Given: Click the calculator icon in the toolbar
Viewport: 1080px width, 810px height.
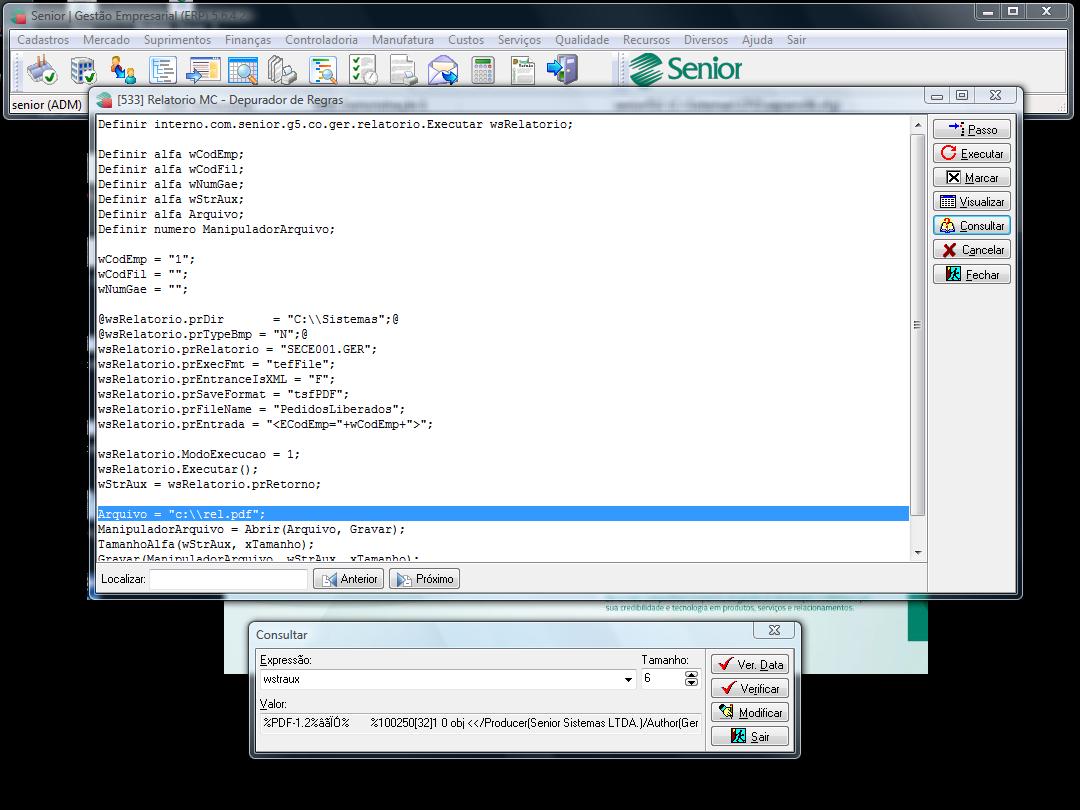Looking at the screenshot, I should (483, 70).
